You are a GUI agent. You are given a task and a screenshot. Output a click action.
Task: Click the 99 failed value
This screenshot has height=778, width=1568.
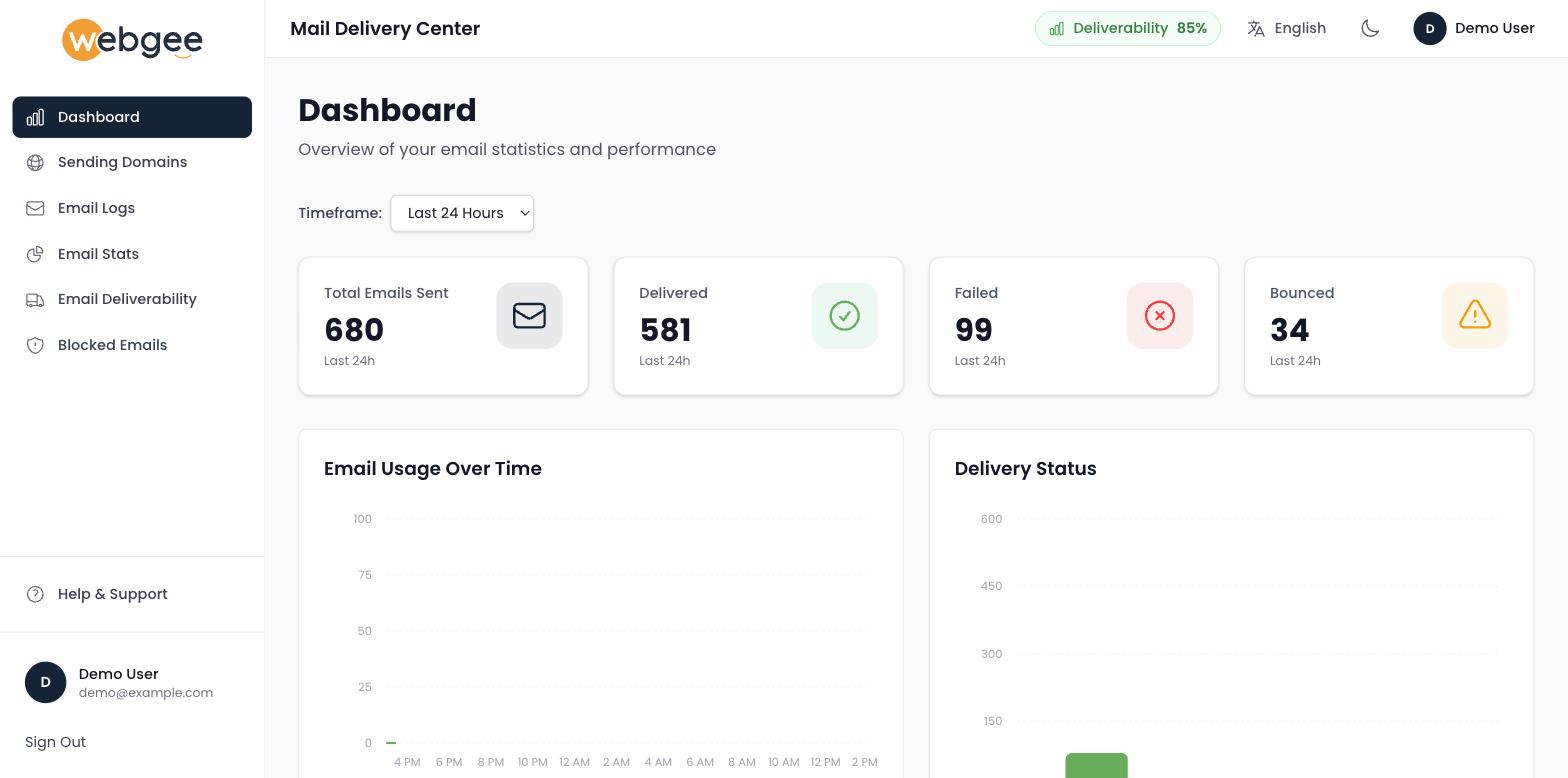(974, 330)
